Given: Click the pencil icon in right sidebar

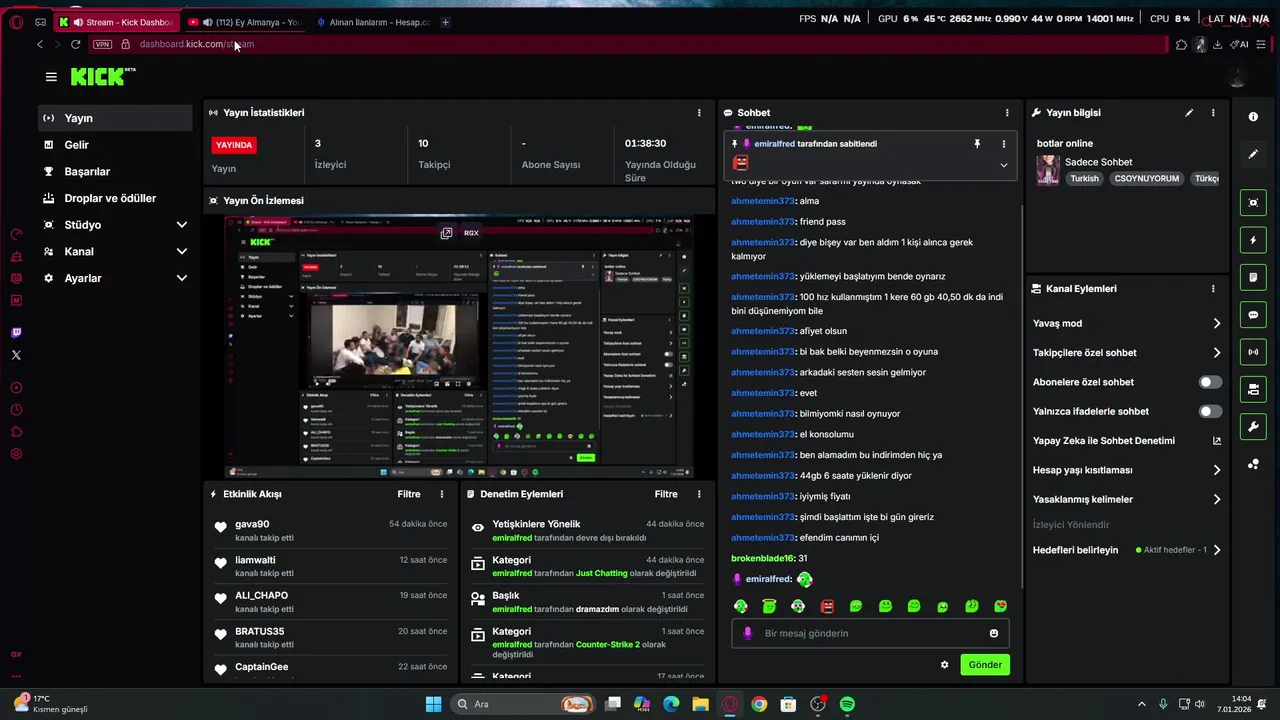Looking at the screenshot, I should (x=1253, y=154).
